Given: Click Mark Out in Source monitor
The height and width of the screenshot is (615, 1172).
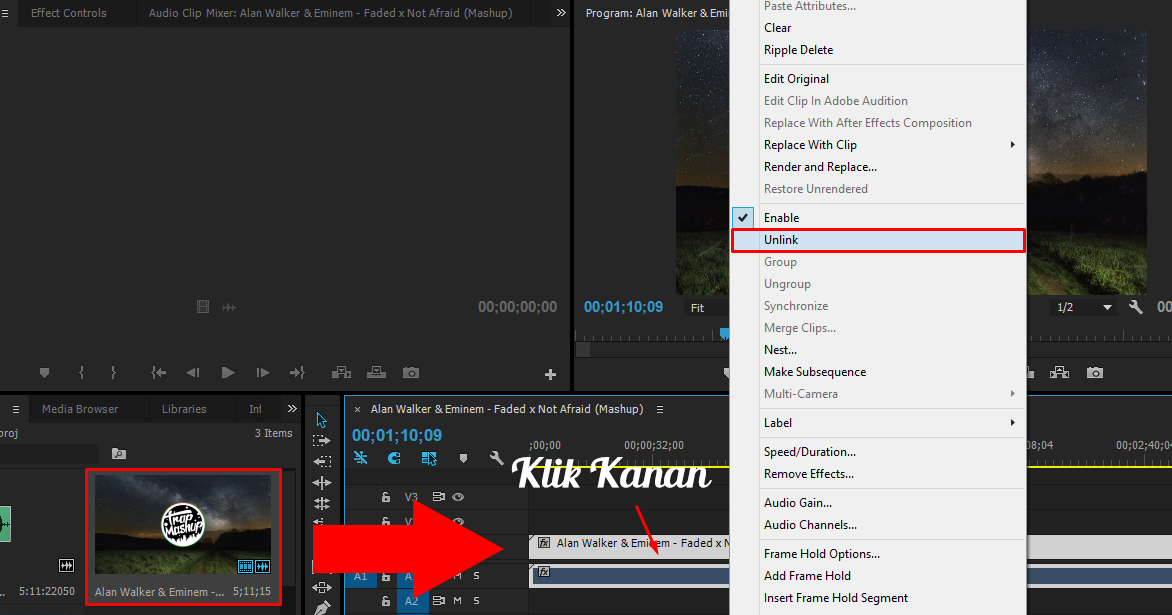Looking at the screenshot, I should point(113,372).
